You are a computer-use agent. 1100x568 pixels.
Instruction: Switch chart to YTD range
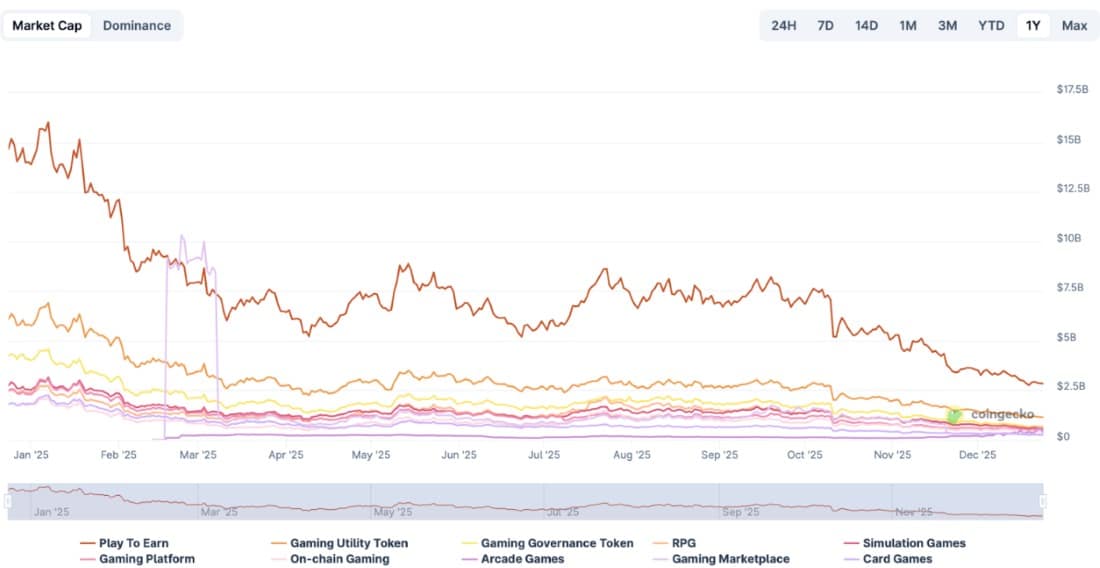[x=991, y=25]
